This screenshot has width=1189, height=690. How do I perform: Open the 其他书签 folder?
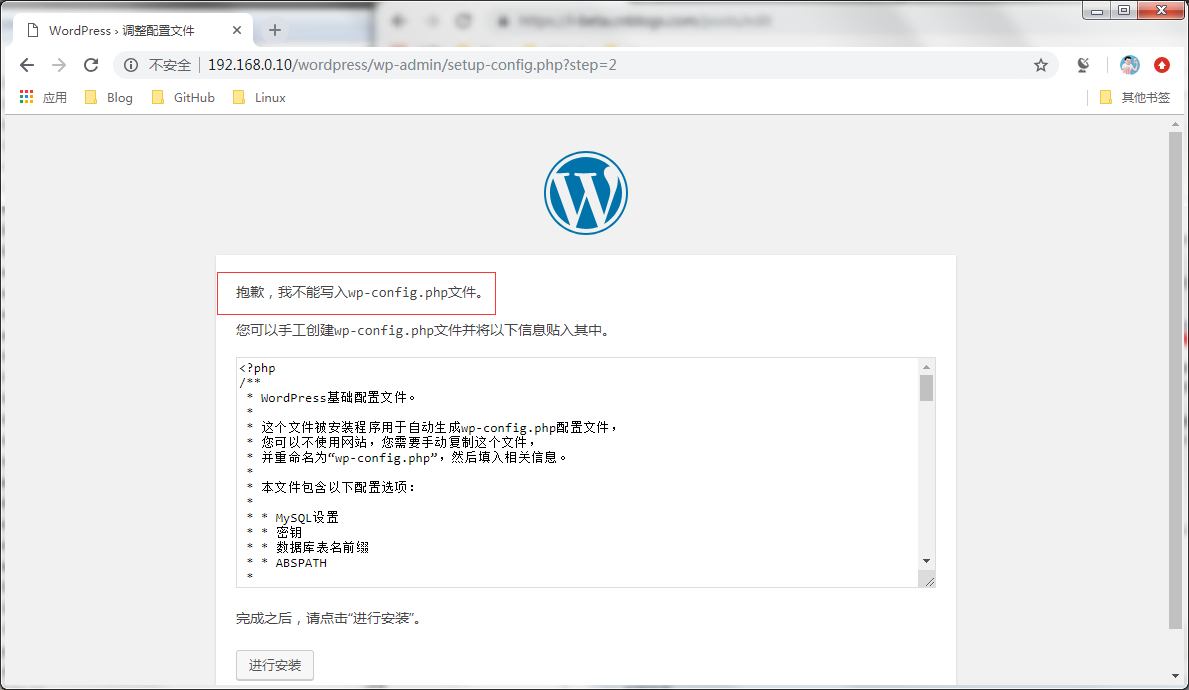pos(1134,97)
